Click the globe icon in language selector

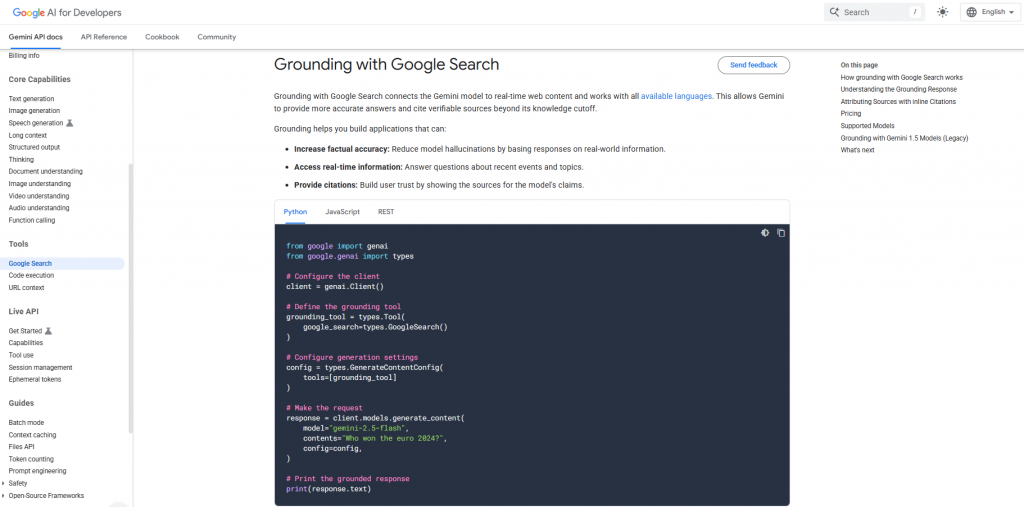[971, 12]
